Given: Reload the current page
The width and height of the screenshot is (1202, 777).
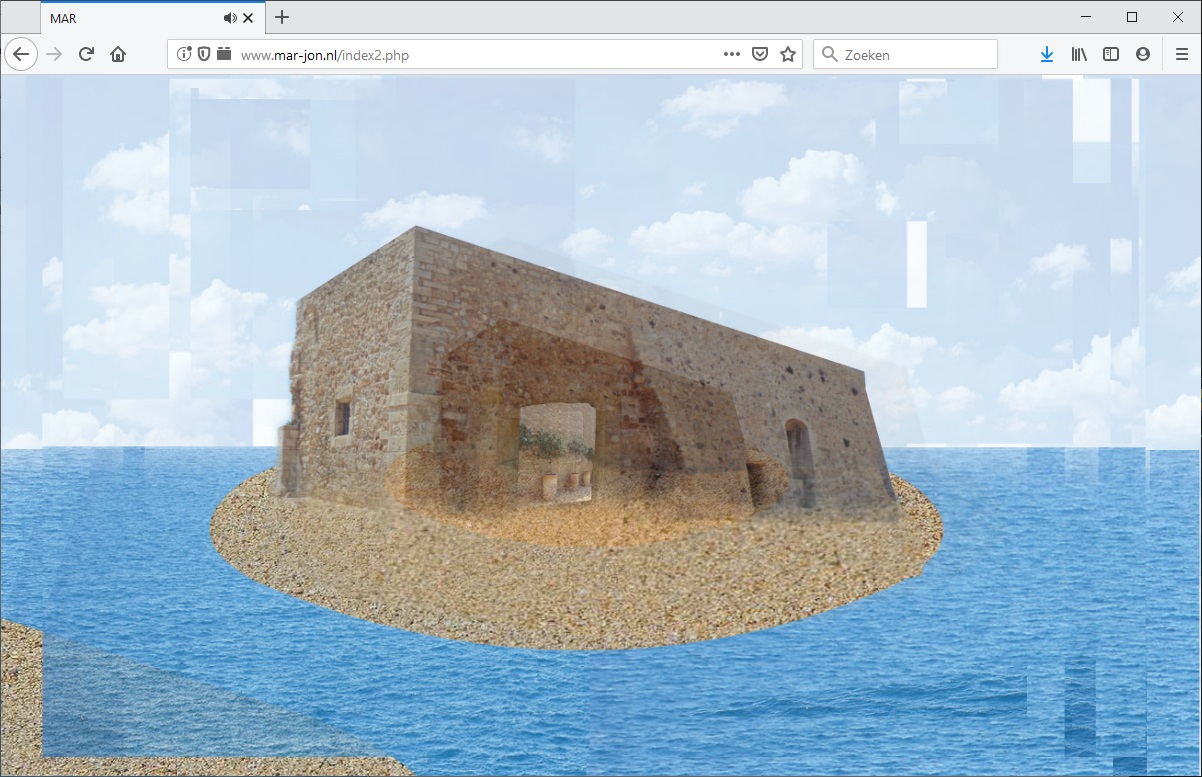Looking at the screenshot, I should [86, 54].
